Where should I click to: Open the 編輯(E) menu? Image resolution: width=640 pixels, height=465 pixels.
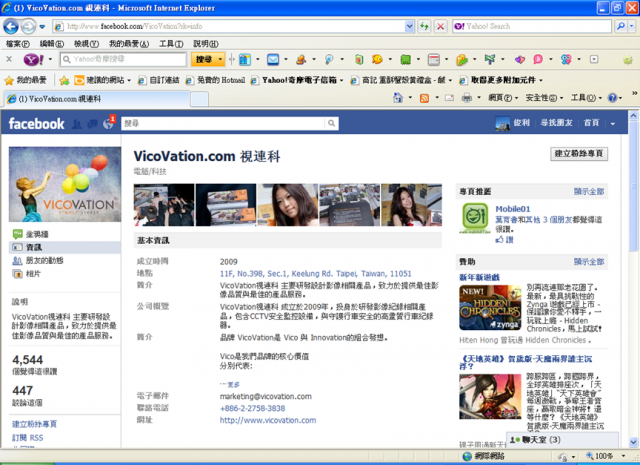point(51,44)
